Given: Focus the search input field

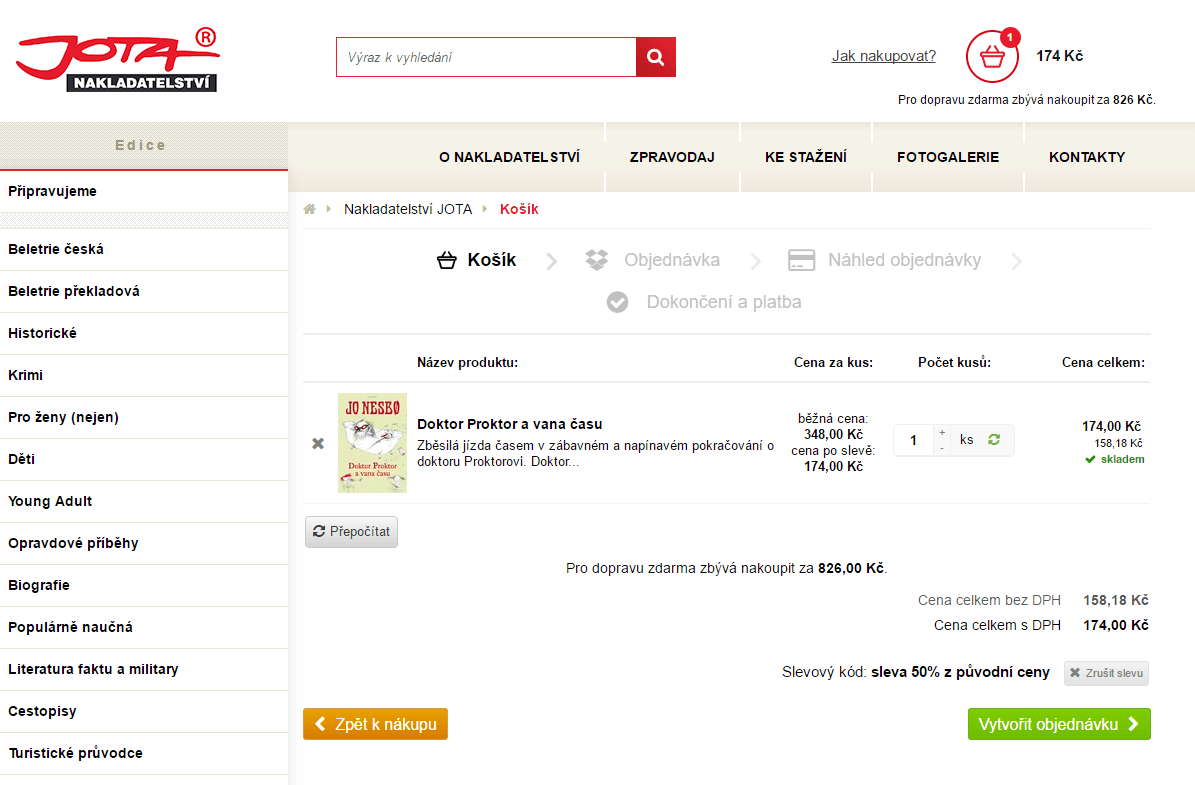Looking at the screenshot, I should 486,57.
